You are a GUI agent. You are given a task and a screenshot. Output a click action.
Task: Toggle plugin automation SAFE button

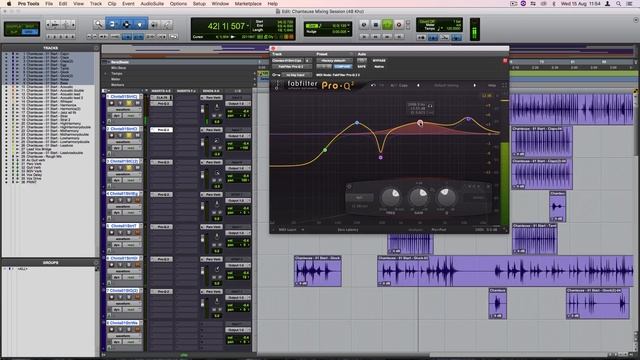pyautogui.click(x=362, y=67)
